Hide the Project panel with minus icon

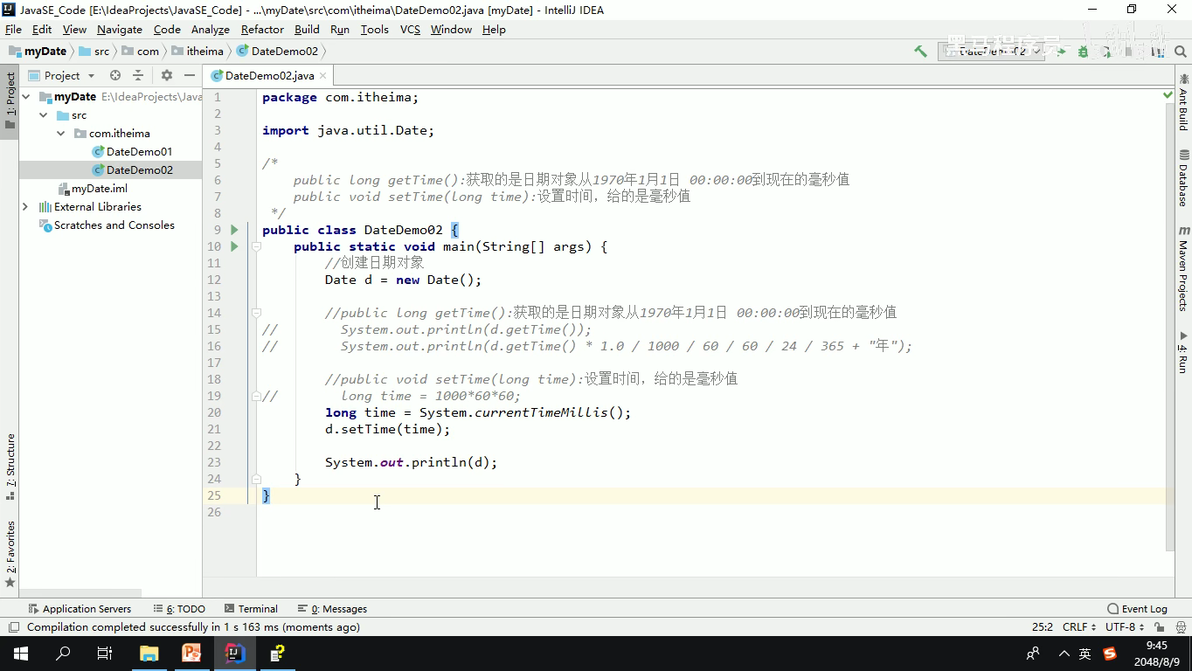189,75
